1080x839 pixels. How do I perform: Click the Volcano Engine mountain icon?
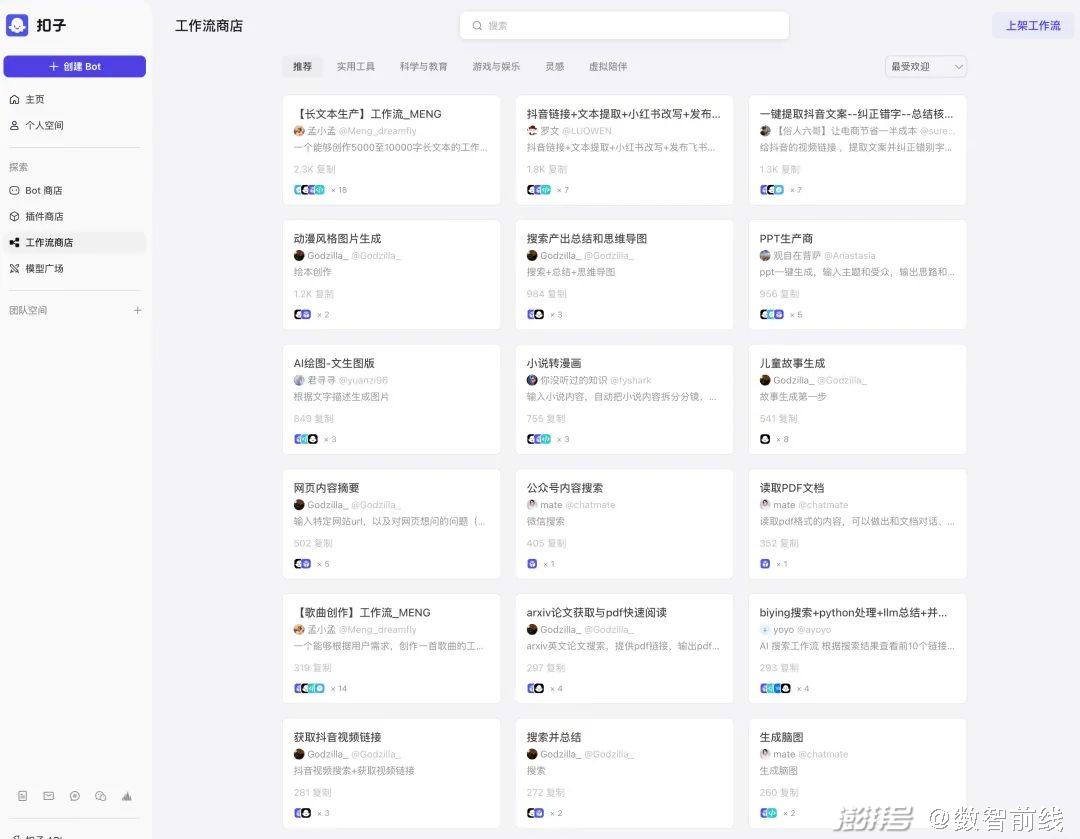[127, 796]
